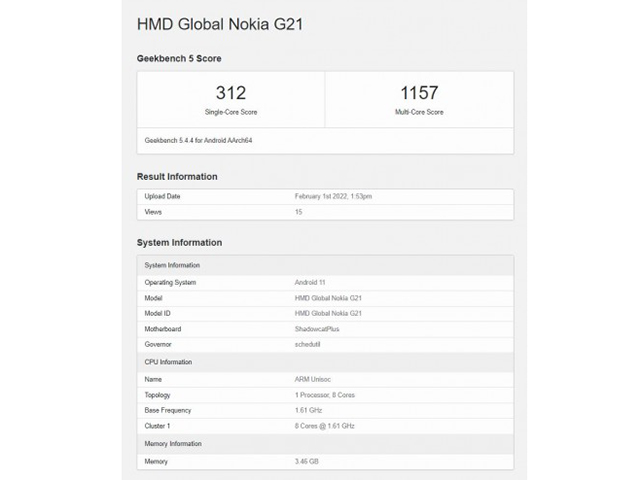Click the Views count 15

tap(298, 212)
